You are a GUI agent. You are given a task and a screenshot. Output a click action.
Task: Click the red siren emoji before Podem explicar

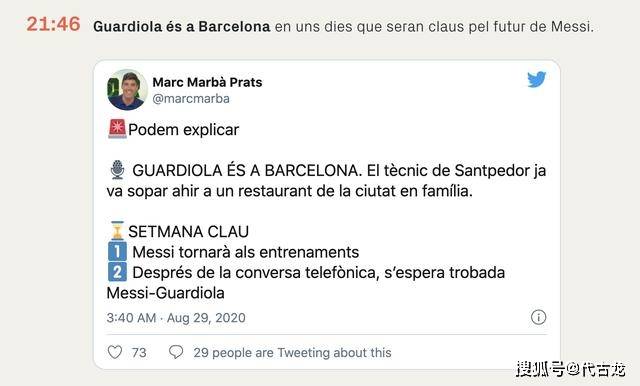click(117, 129)
